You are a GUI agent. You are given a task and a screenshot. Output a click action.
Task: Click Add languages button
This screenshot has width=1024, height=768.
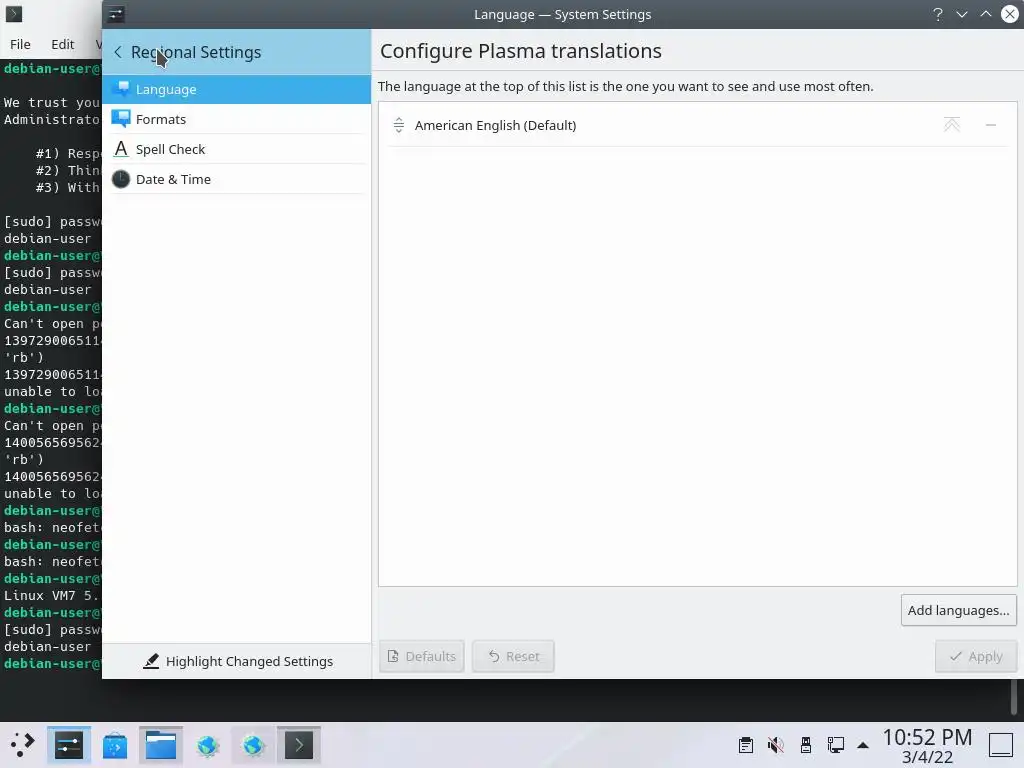tap(958, 610)
